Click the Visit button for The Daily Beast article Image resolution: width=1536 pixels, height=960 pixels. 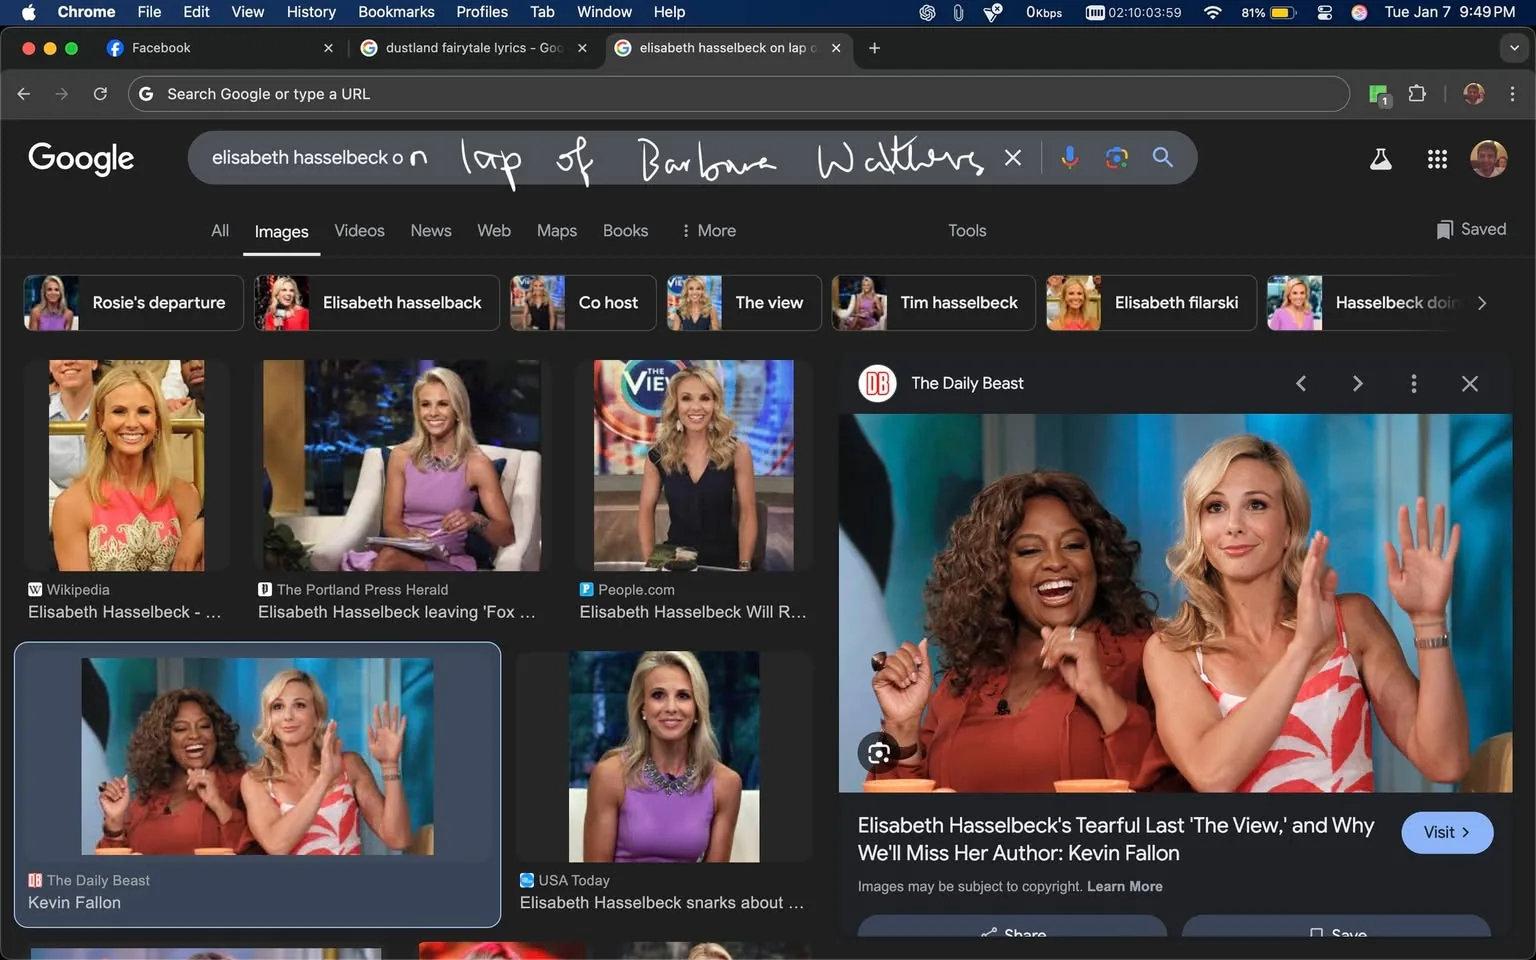pyautogui.click(x=1447, y=832)
